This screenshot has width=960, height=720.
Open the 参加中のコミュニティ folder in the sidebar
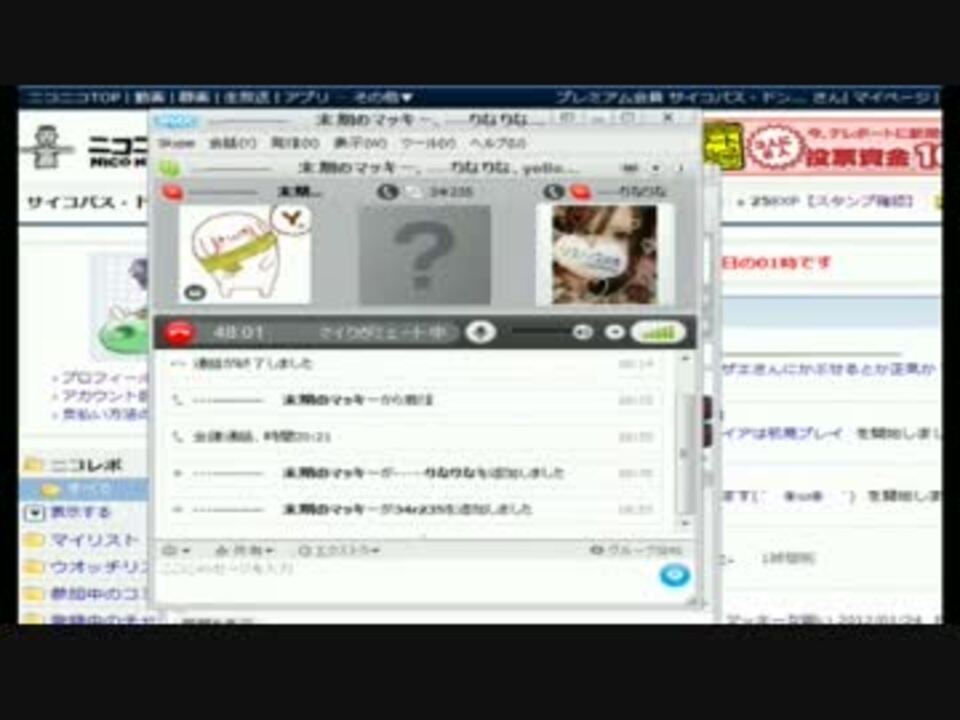click(x=84, y=594)
